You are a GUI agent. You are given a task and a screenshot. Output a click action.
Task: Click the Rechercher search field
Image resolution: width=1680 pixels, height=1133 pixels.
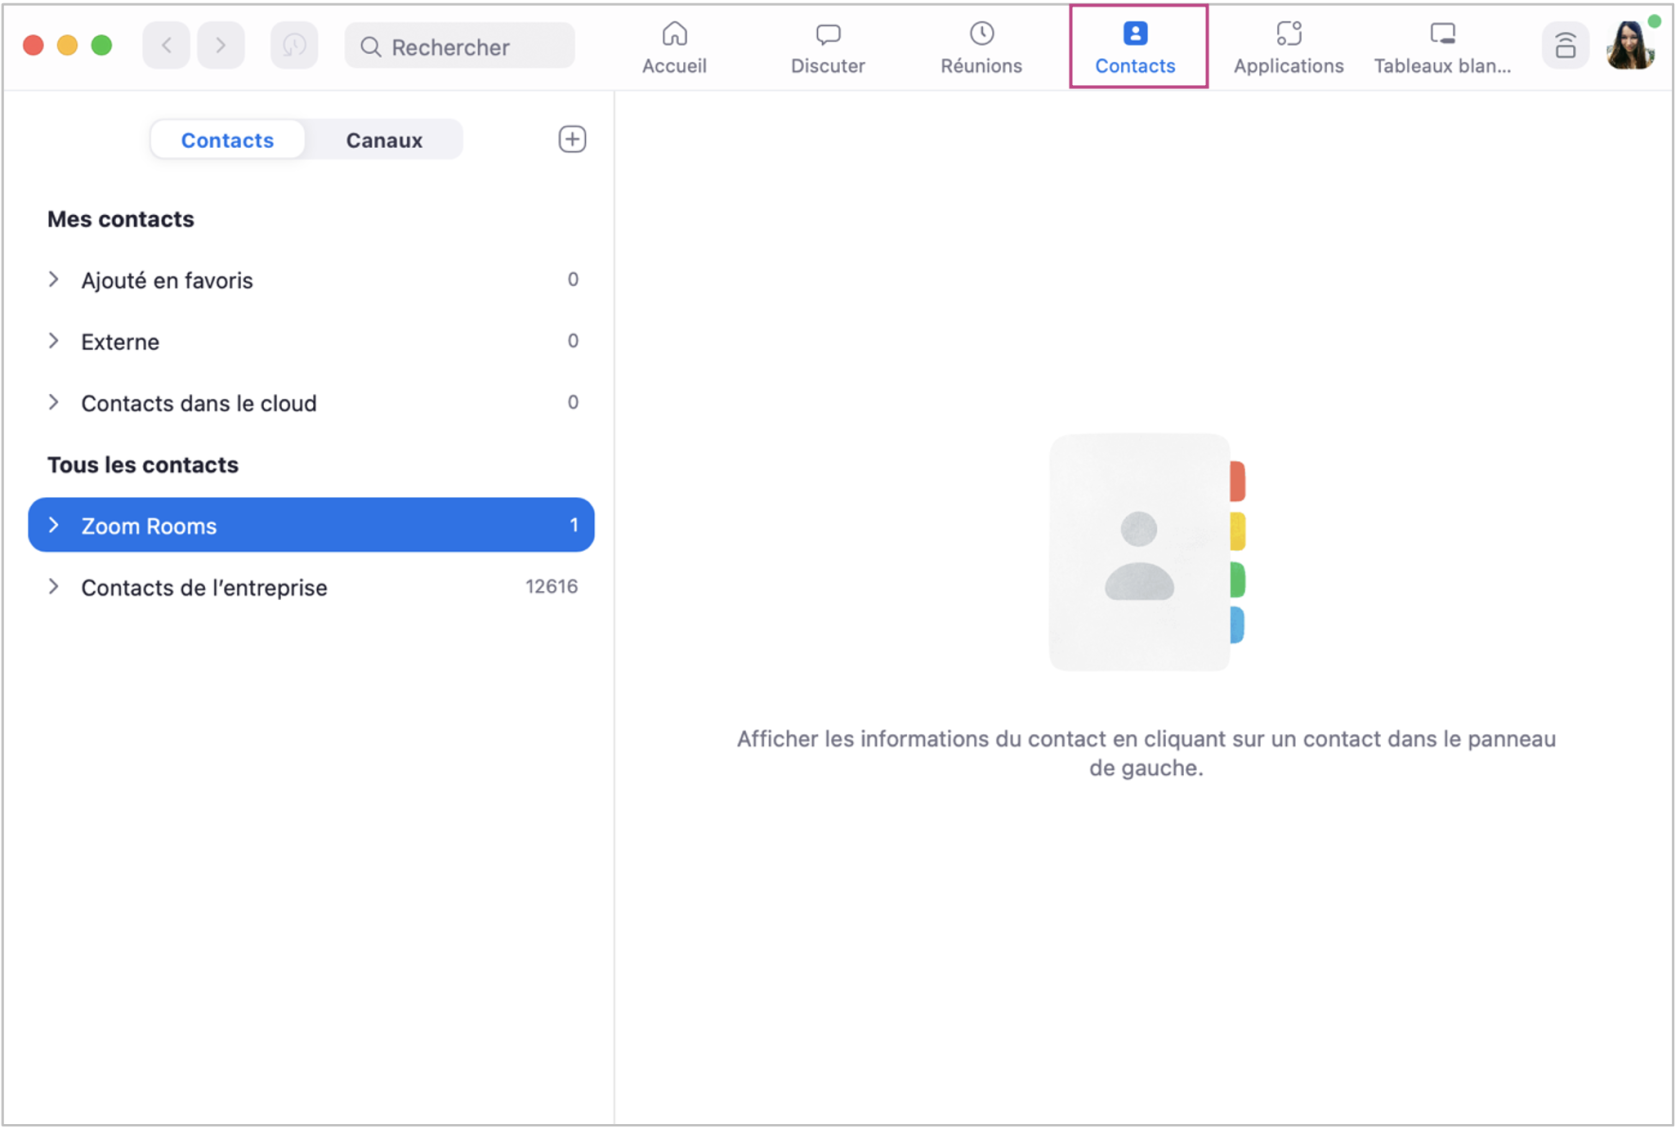[460, 47]
